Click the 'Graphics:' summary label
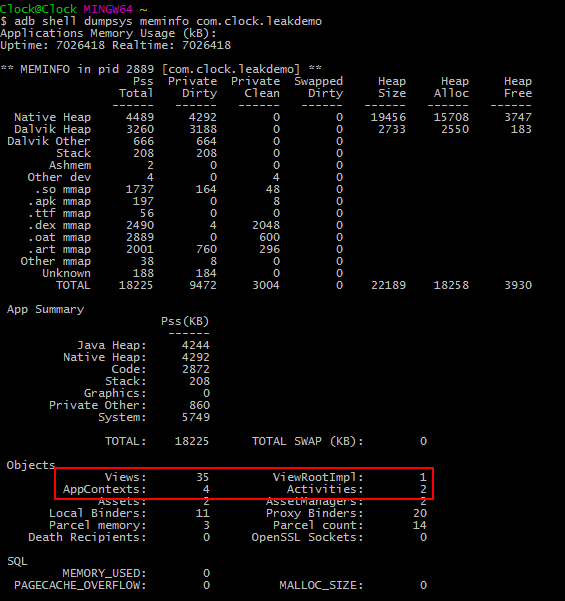Screen dimensions: 565x601 [115, 393]
